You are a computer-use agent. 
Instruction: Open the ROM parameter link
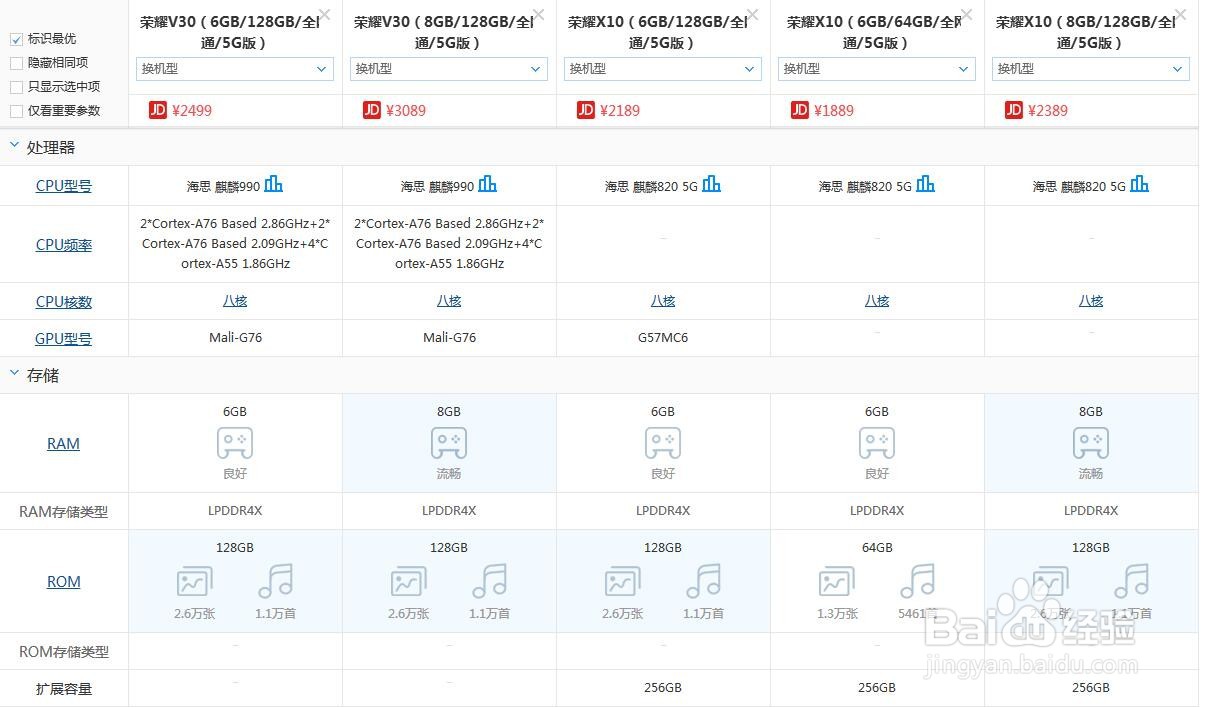coord(63,582)
